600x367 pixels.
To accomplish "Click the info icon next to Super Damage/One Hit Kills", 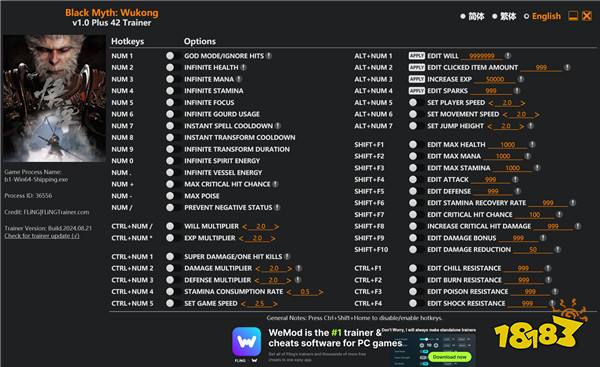I will 287,256.
